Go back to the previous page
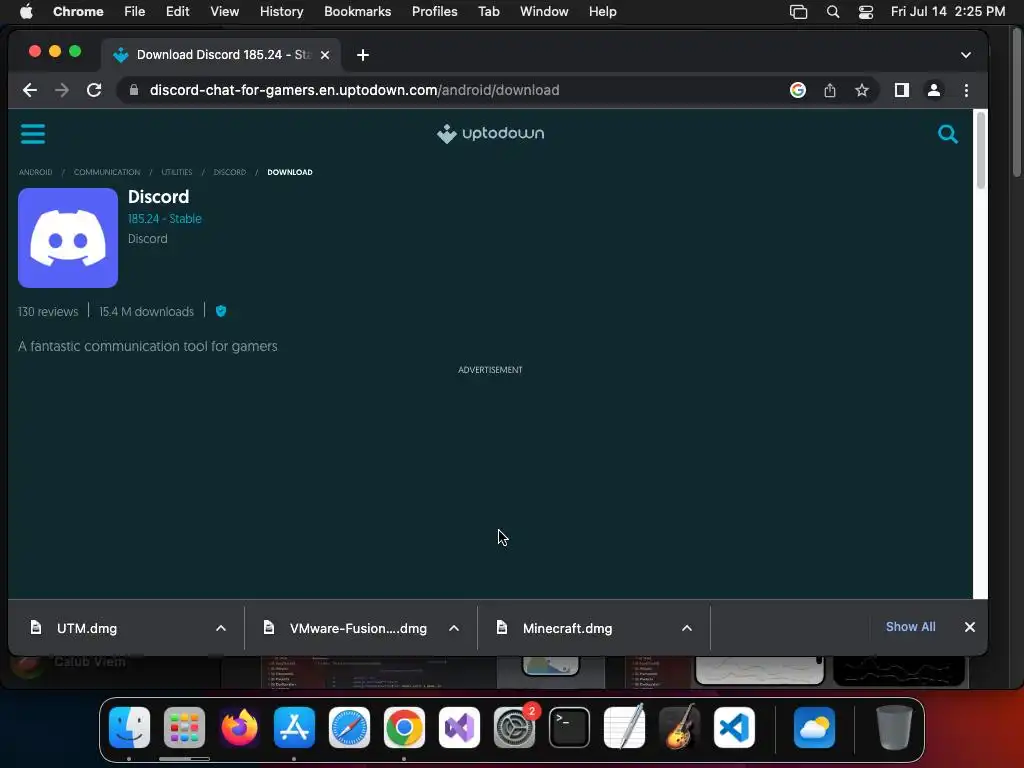 29,90
